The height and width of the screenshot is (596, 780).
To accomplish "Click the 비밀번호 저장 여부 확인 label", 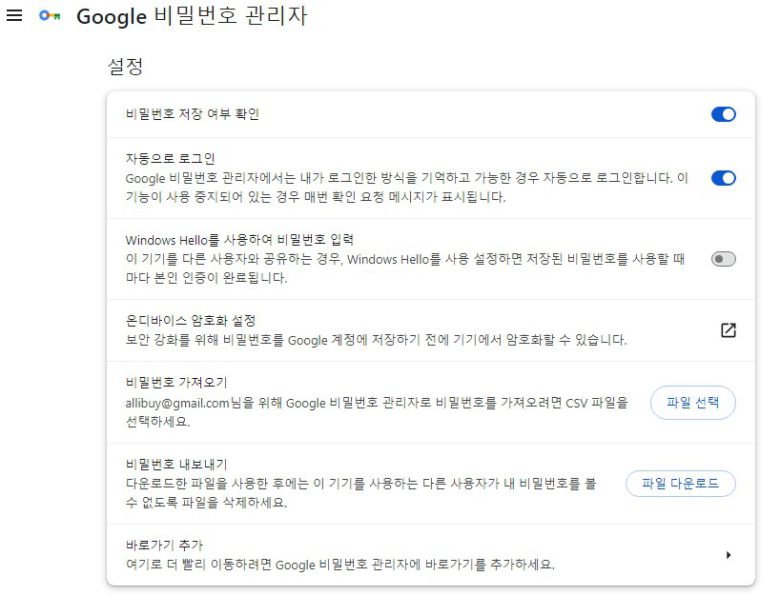I will coord(192,115).
